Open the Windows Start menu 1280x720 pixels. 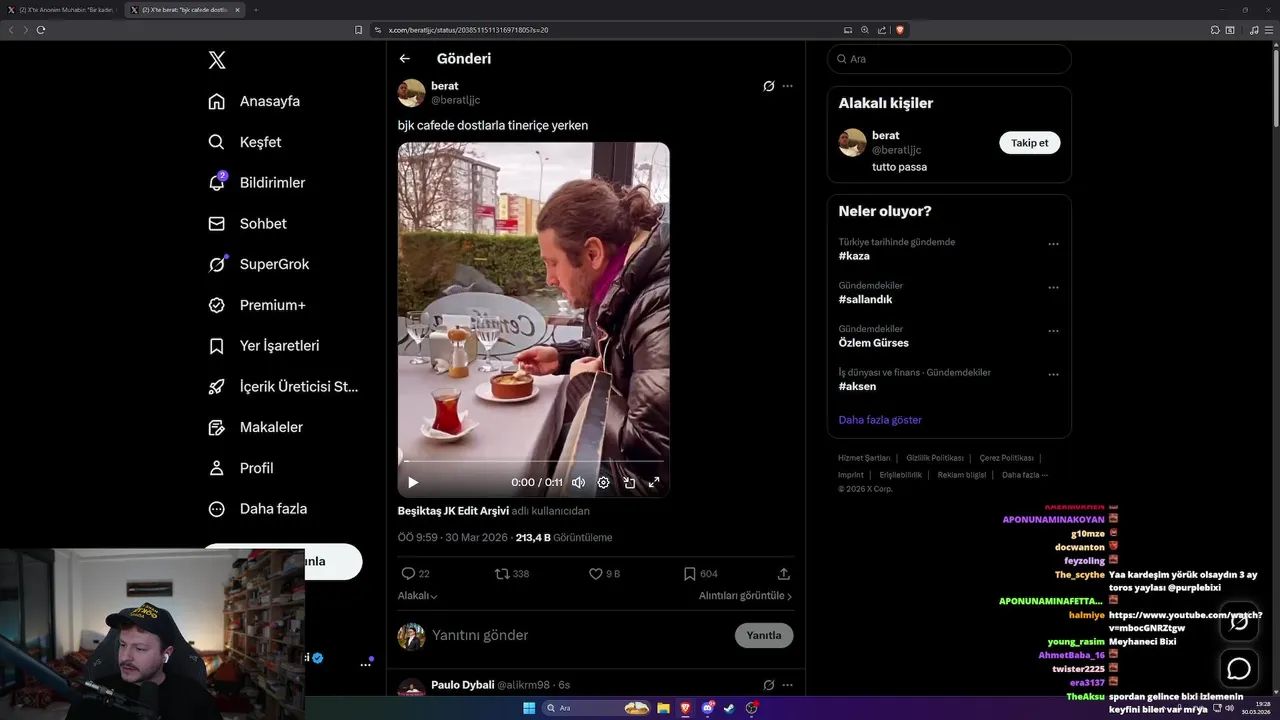coord(529,708)
